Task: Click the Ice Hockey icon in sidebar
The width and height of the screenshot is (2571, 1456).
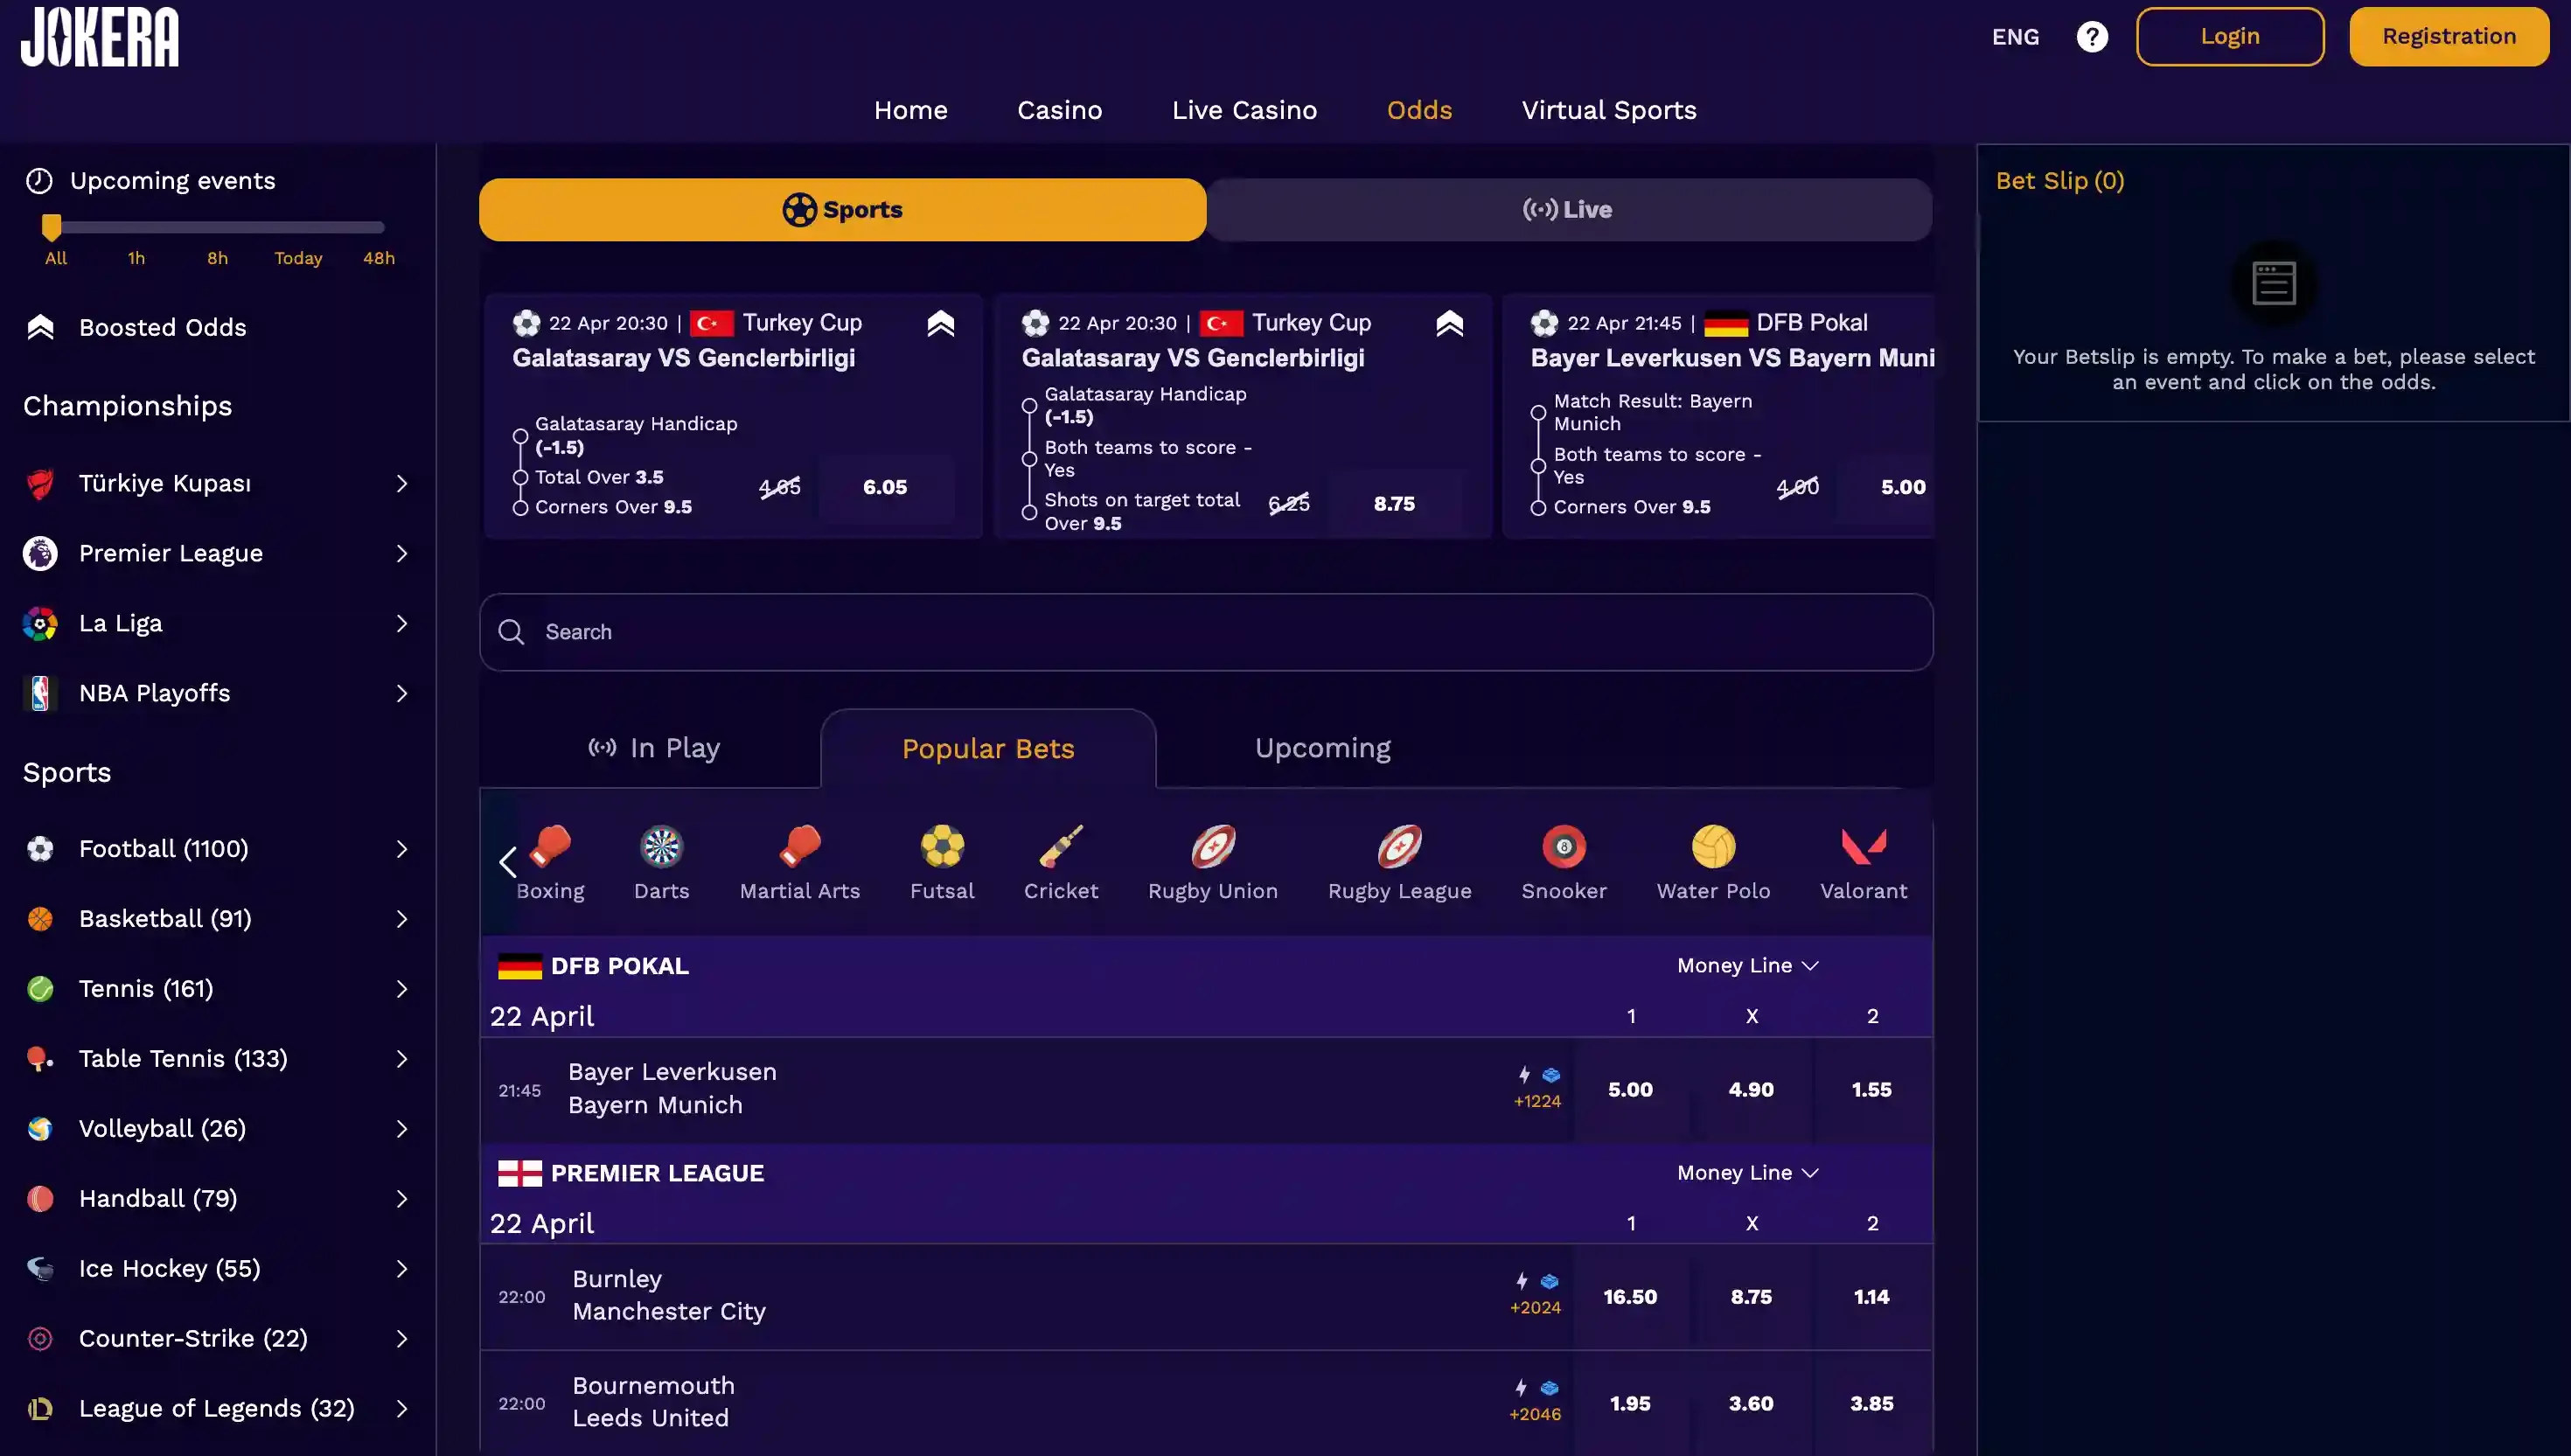Action: pyautogui.click(x=40, y=1269)
